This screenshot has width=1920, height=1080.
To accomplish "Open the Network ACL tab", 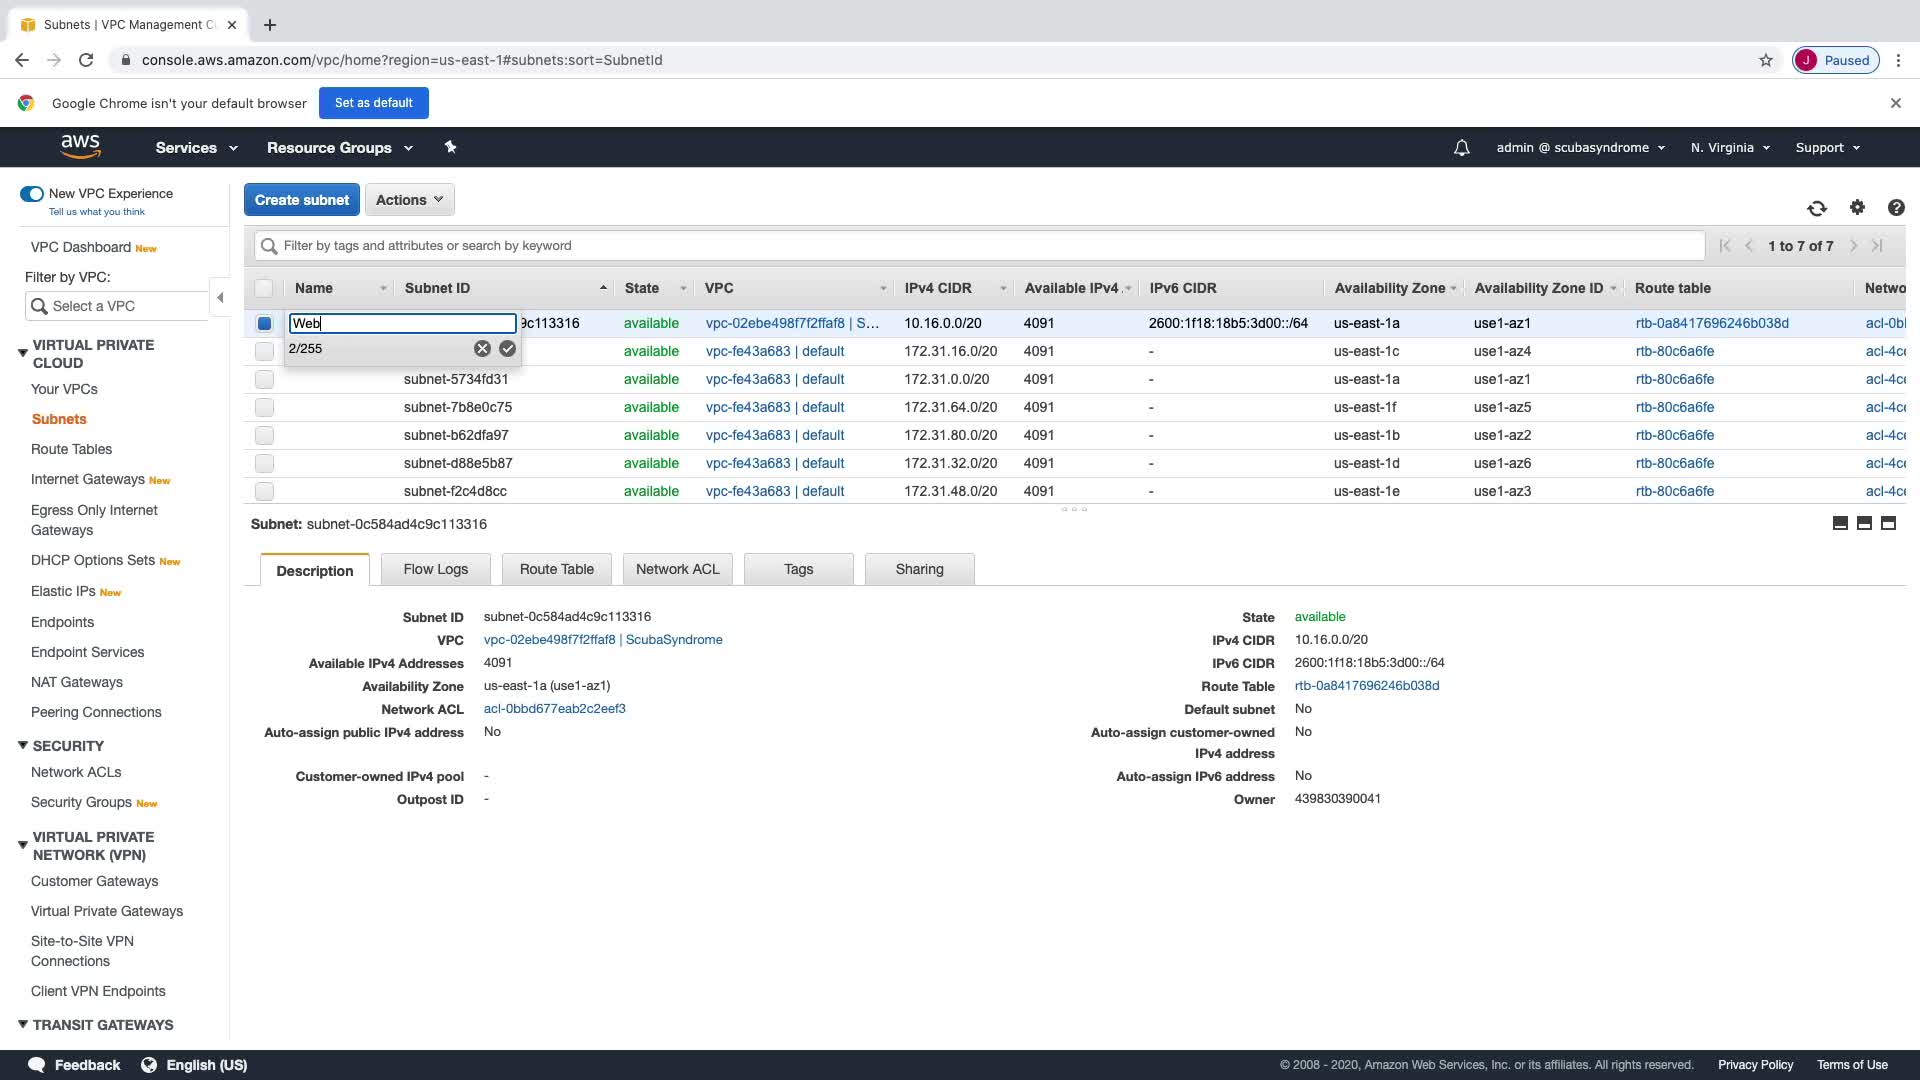I will point(677,570).
